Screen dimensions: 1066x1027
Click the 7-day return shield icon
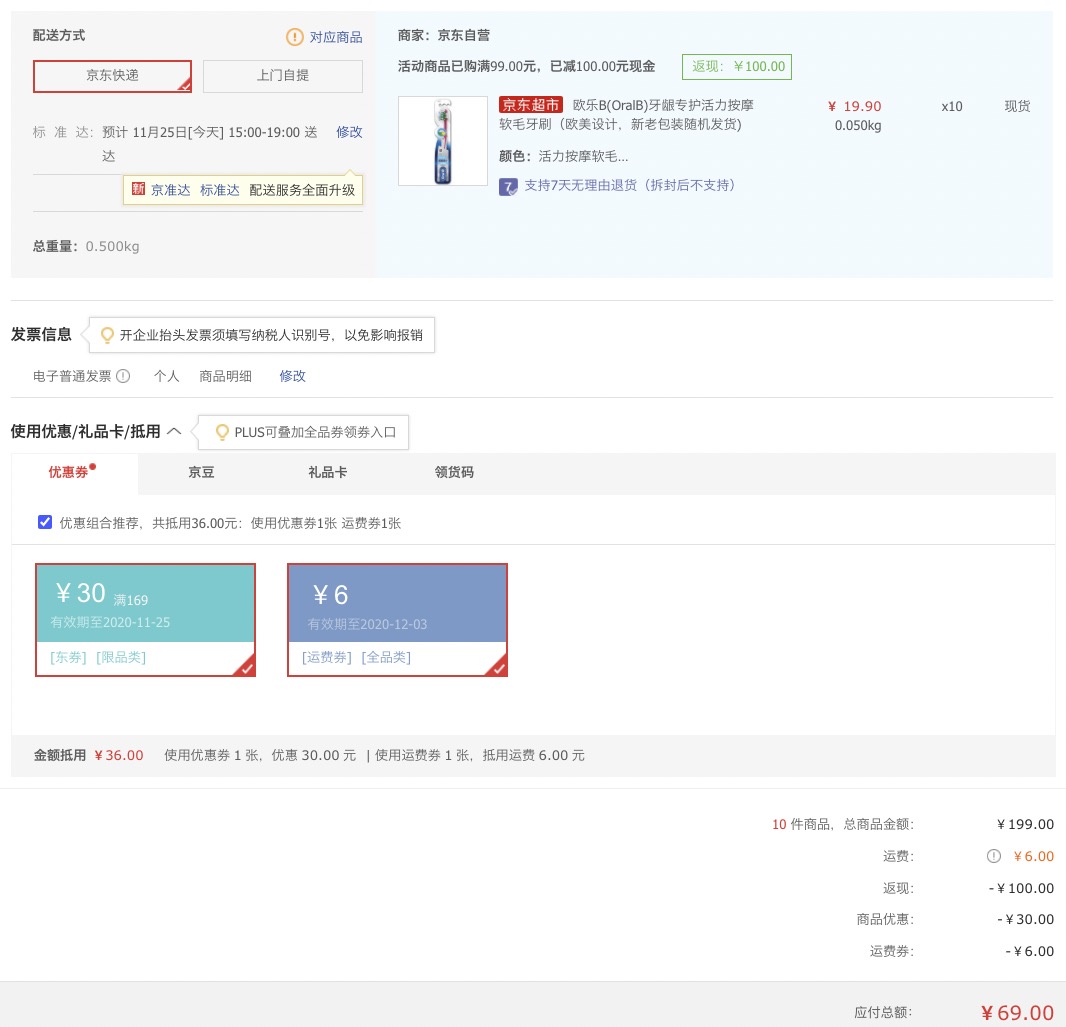[508, 186]
